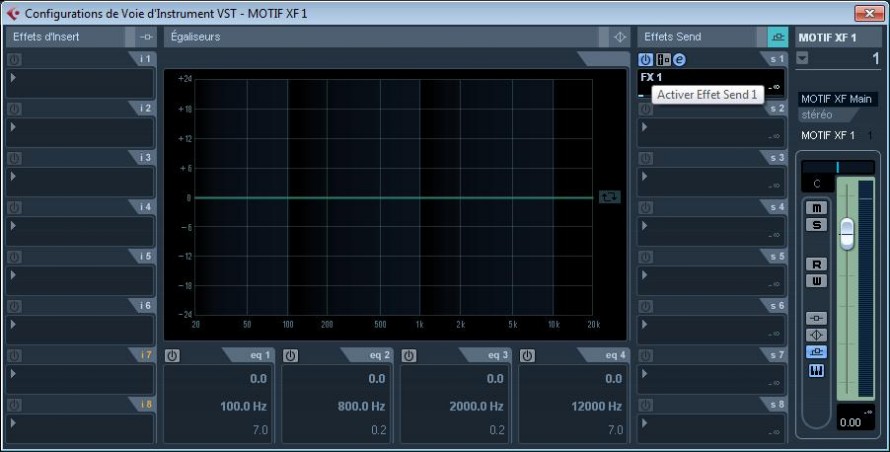Enable the eq 1 band power button

(x=172, y=355)
